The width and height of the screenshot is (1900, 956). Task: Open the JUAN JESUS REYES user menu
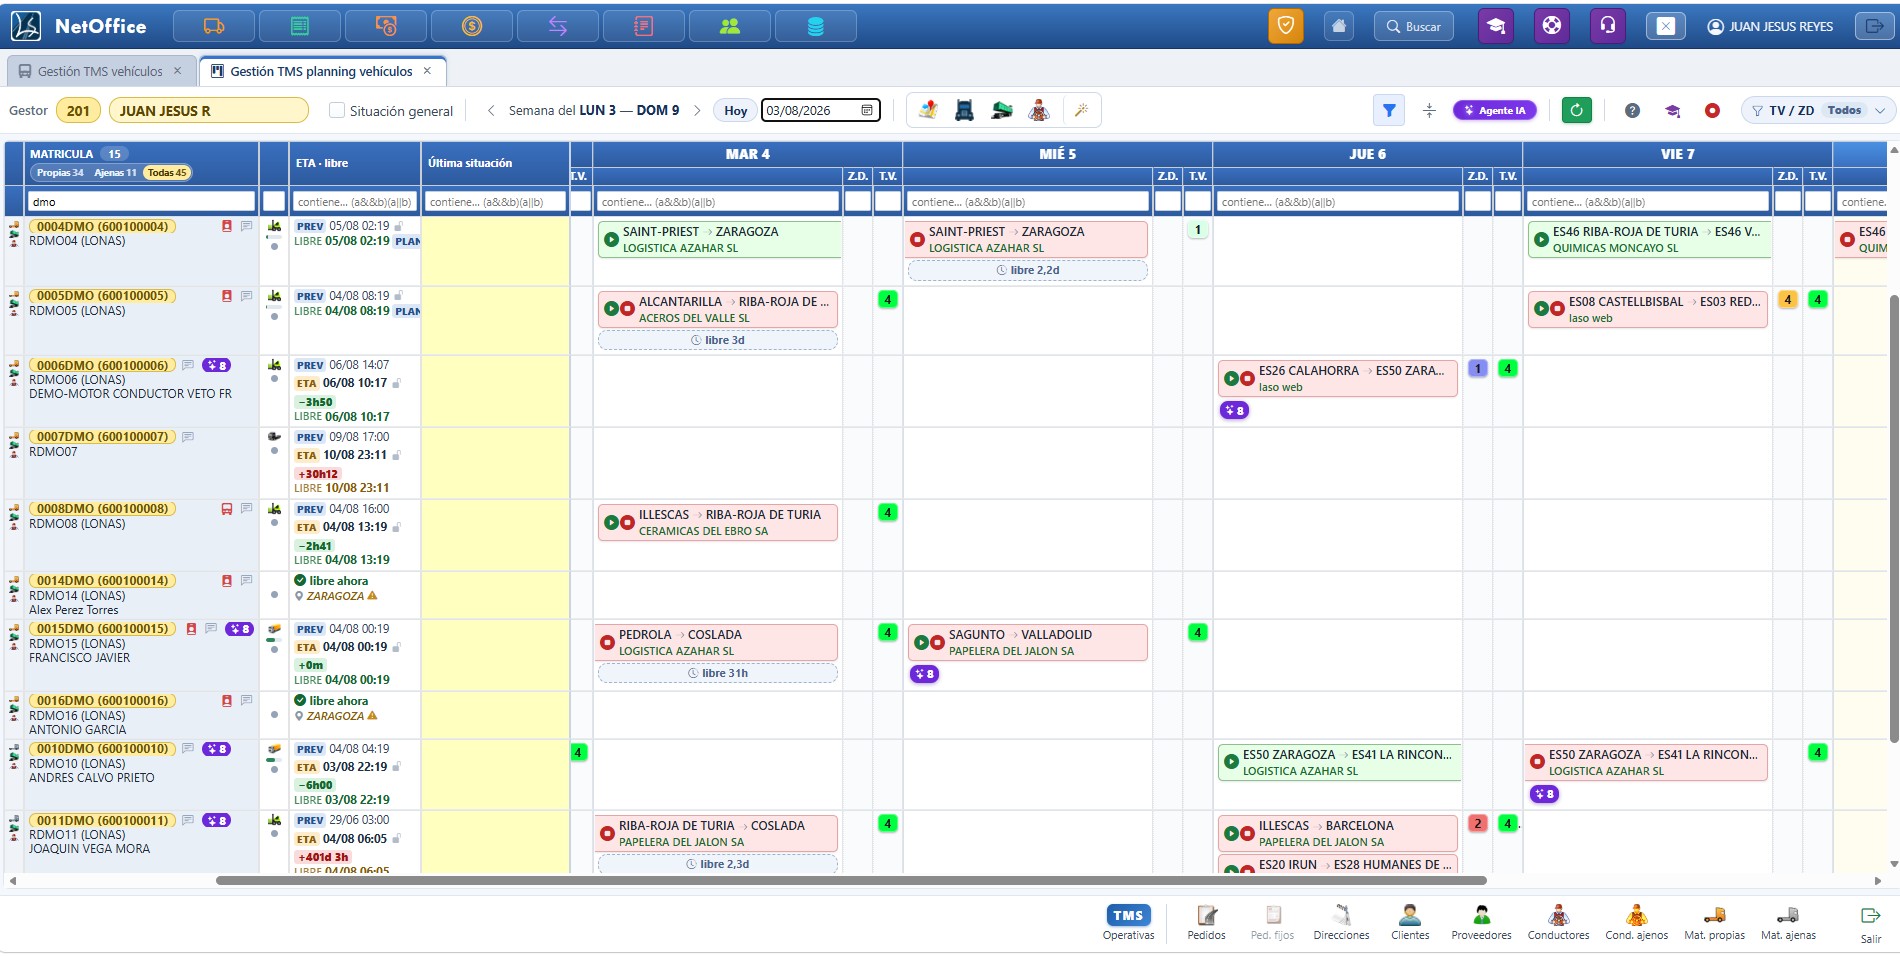(1771, 26)
